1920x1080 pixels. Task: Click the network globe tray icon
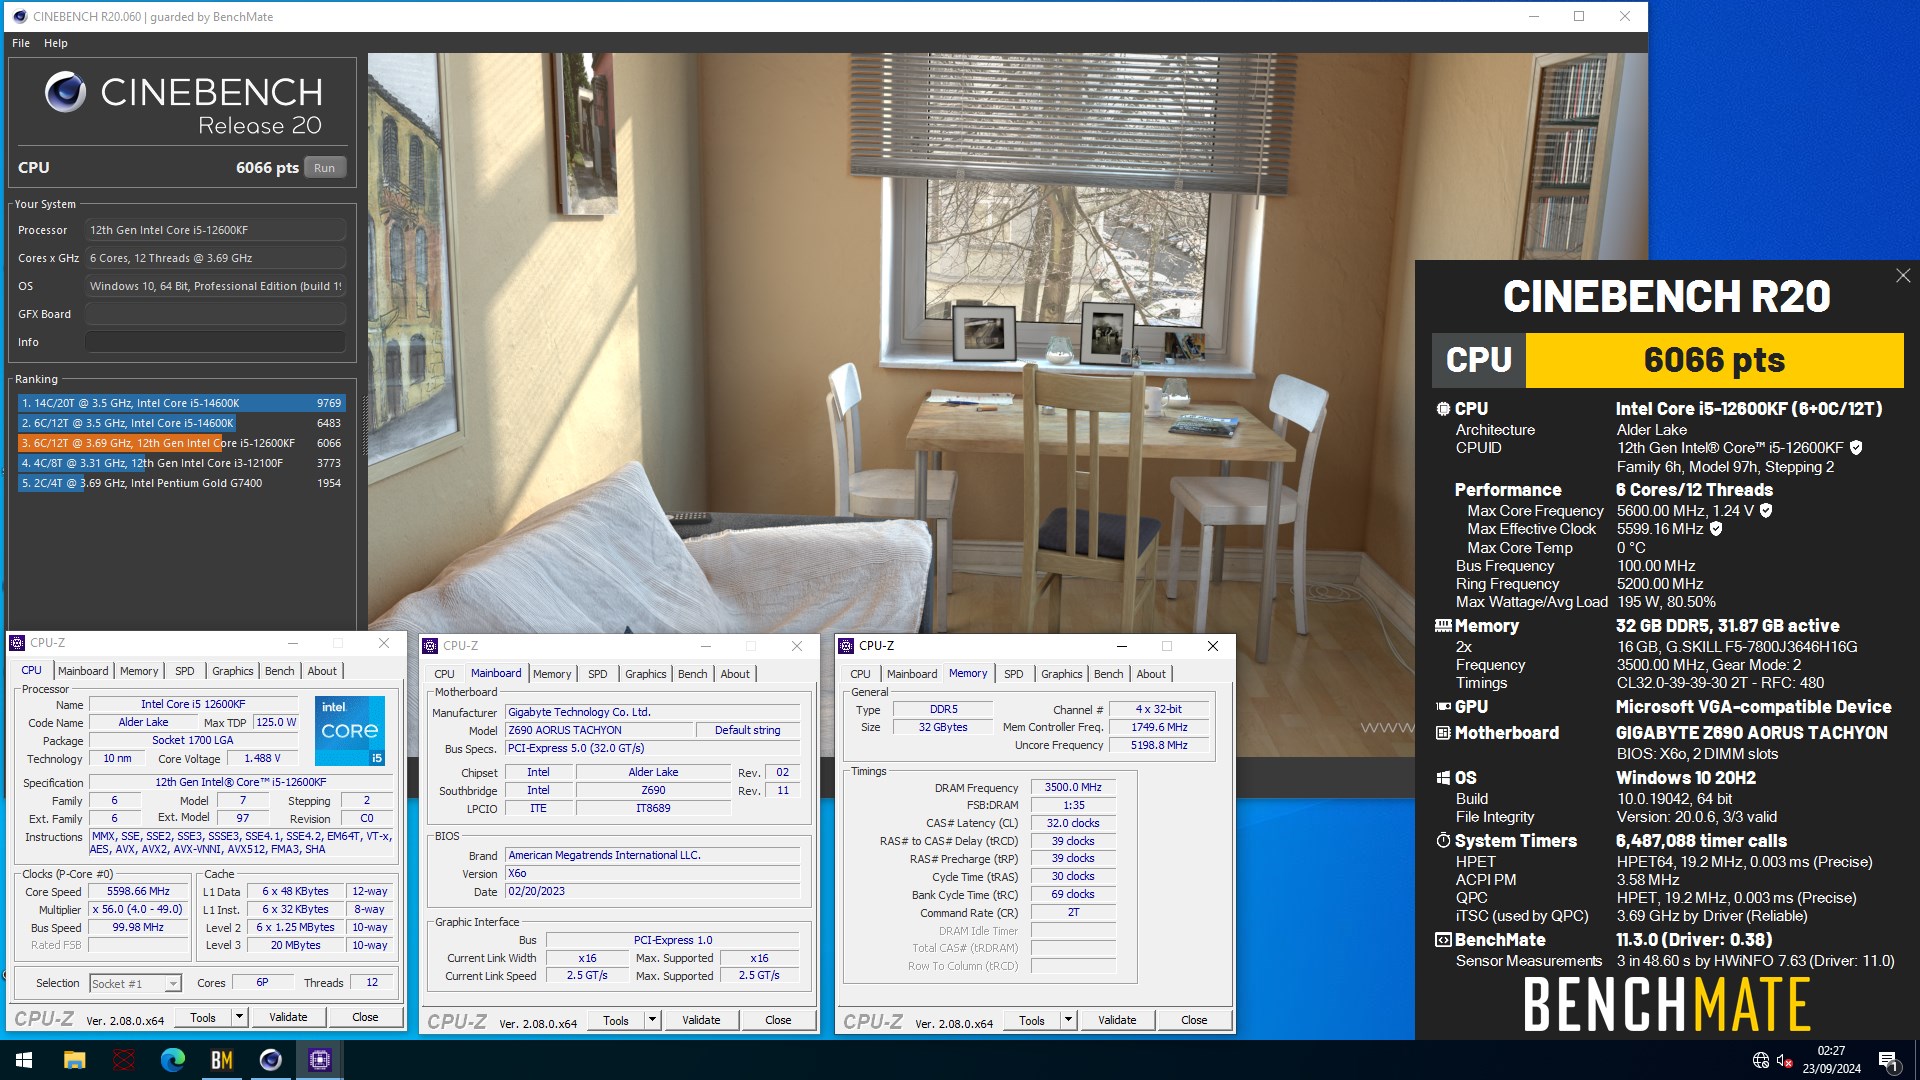[x=1761, y=1060]
